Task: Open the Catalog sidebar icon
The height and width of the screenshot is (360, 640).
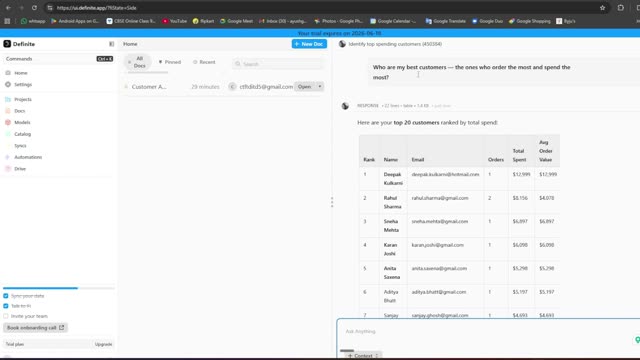Action: pos(8,134)
